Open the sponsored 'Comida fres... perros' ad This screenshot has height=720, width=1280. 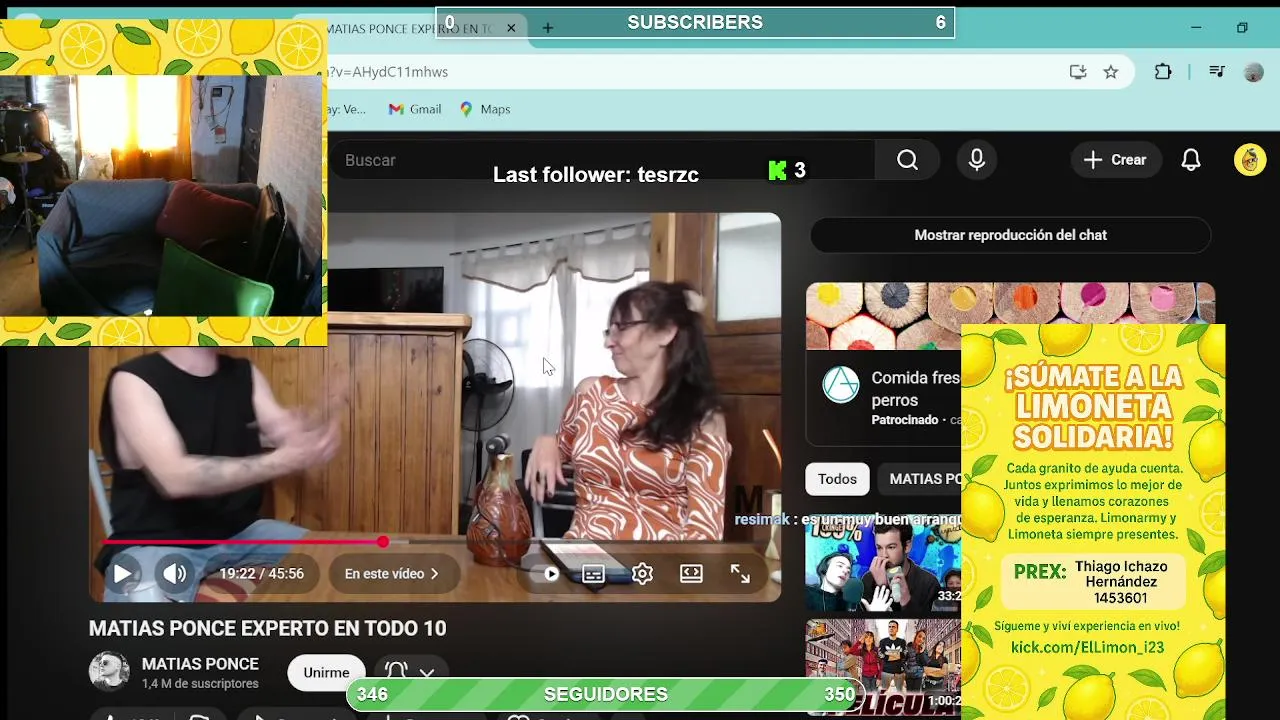point(915,390)
